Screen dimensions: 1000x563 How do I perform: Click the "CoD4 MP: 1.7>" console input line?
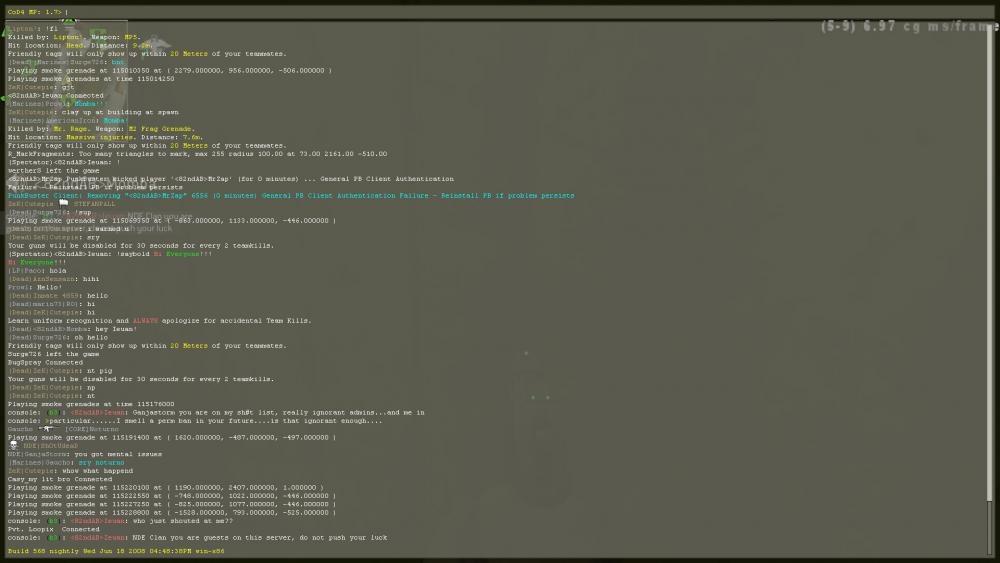click(497, 12)
